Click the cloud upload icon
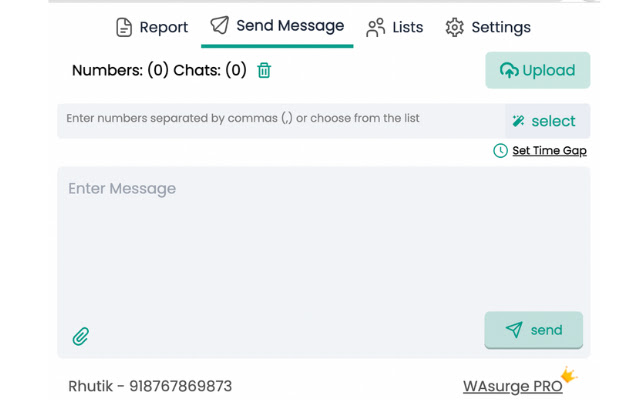640x400 pixels. [x=509, y=70]
